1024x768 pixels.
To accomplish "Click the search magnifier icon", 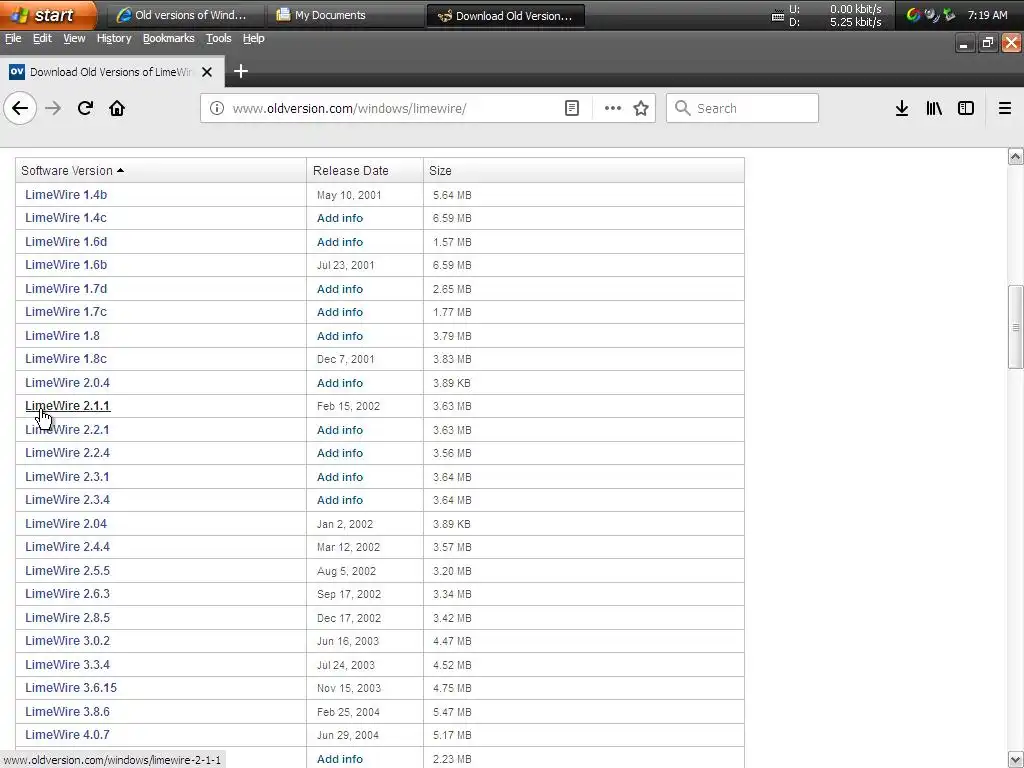I will (682, 108).
